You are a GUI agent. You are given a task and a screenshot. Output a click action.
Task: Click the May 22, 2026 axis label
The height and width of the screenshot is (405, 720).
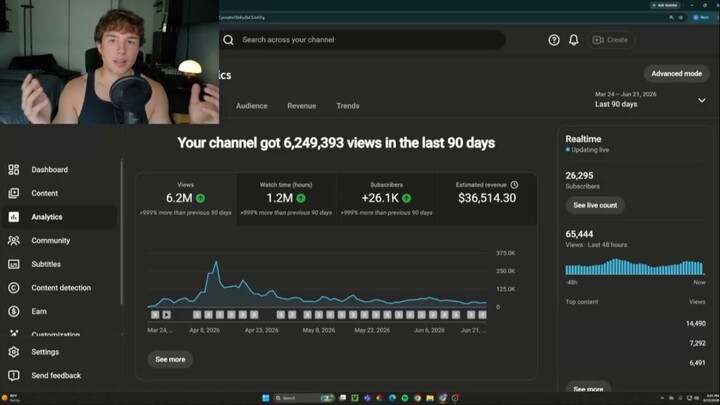tap(372, 330)
